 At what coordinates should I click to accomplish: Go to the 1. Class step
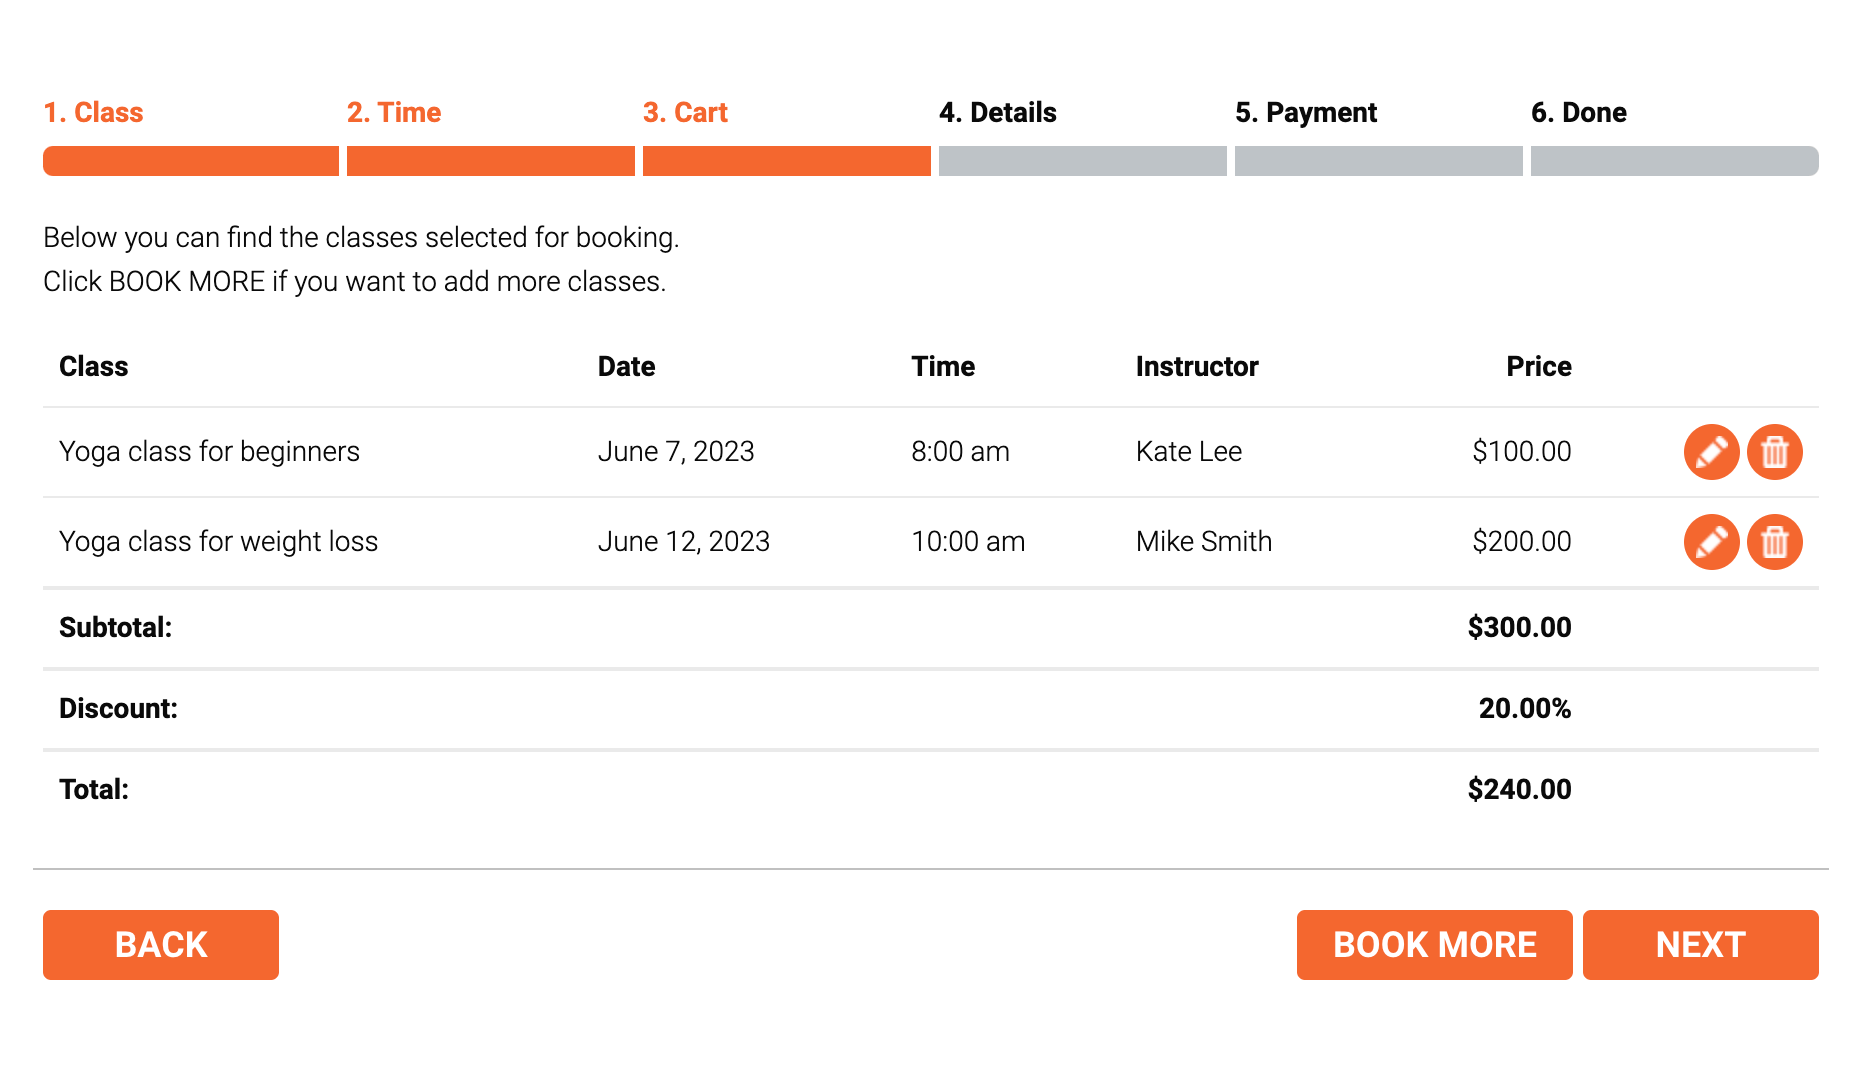click(x=93, y=112)
